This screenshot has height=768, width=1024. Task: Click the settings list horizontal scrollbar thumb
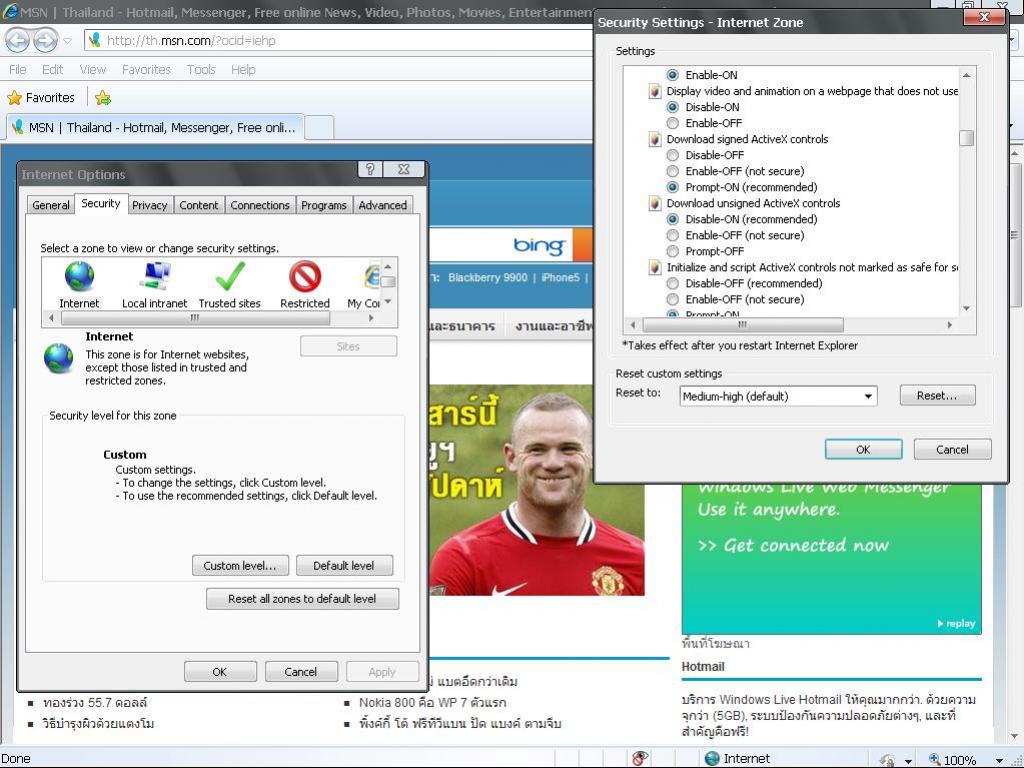point(743,325)
